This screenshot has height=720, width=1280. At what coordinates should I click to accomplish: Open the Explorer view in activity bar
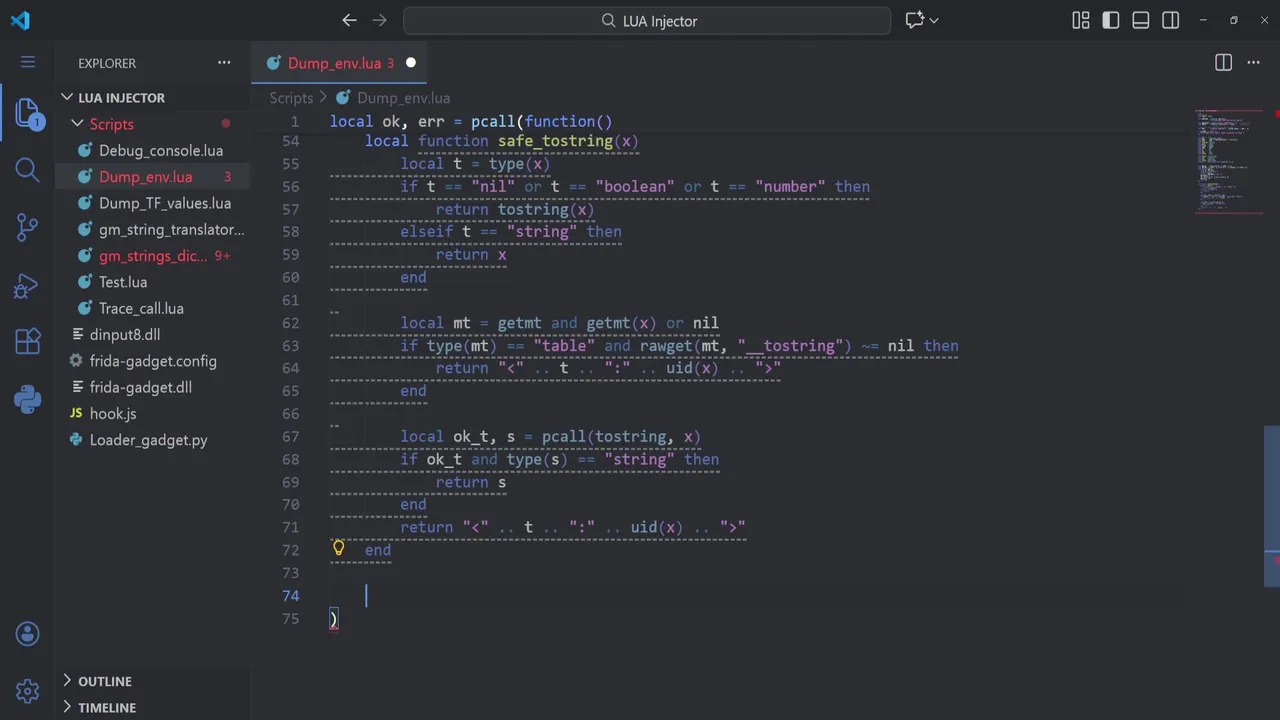pyautogui.click(x=28, y=113)
